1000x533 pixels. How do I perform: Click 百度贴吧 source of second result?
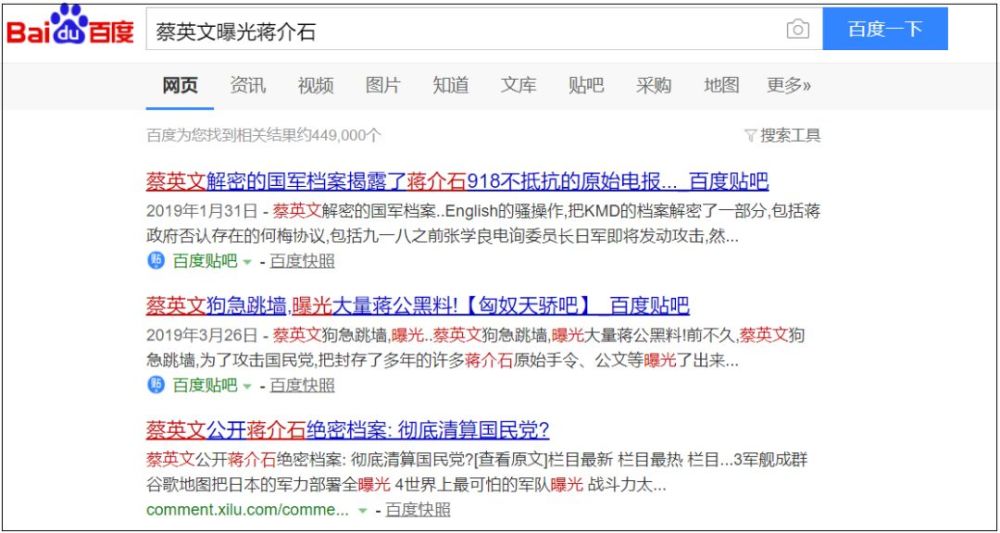coord(205,385)
